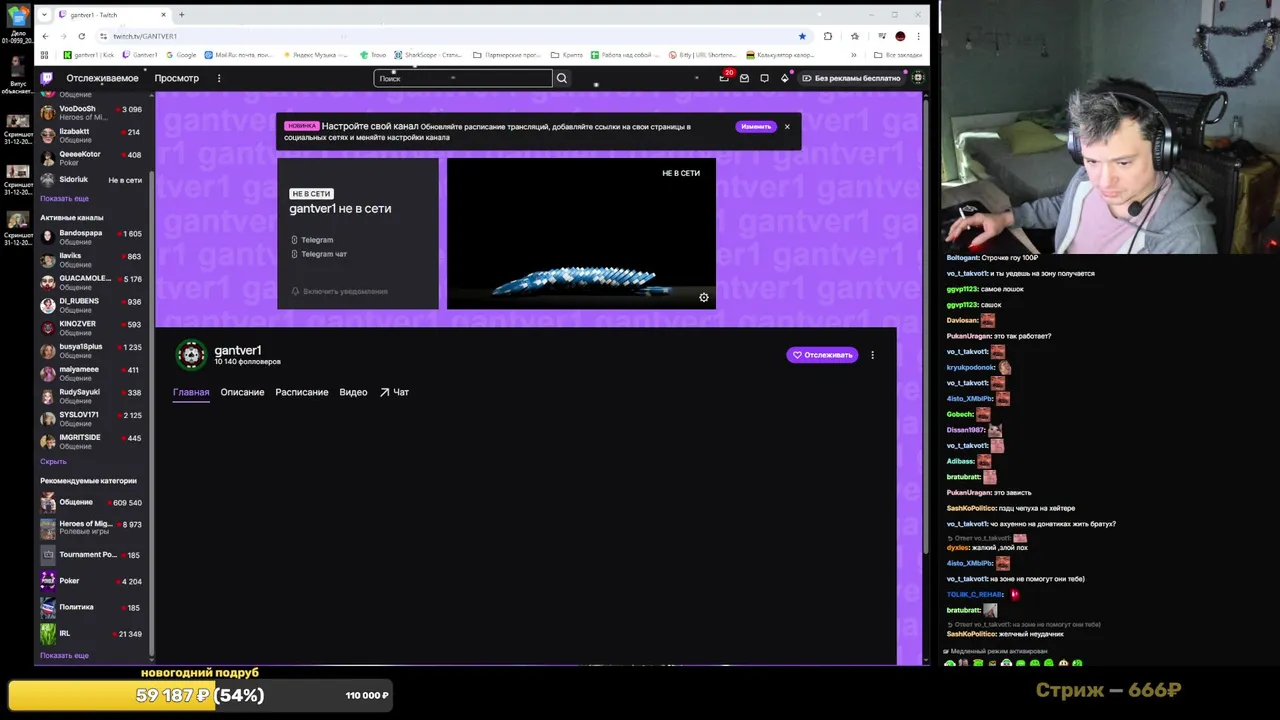
Task: Click the heart Отслеживать follow button
Action: tap(822, 355)
